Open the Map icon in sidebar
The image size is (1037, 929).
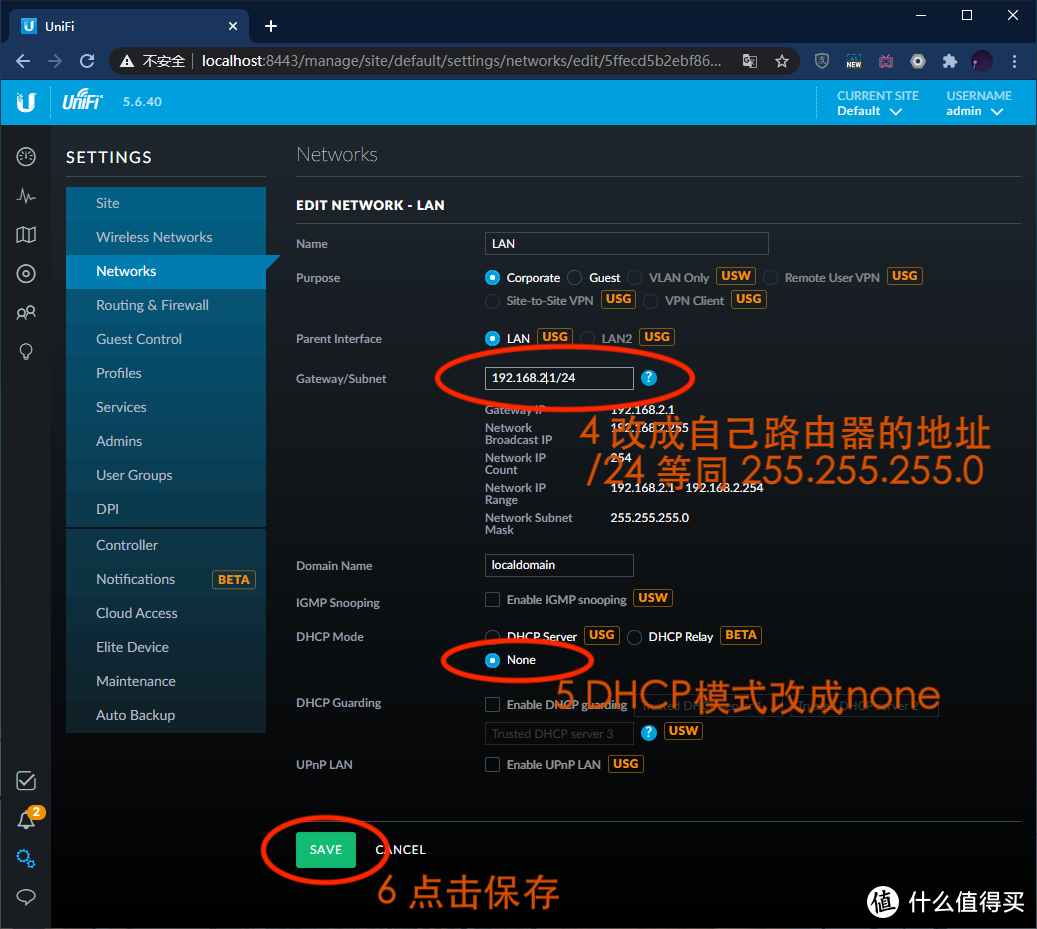[26, 235]
